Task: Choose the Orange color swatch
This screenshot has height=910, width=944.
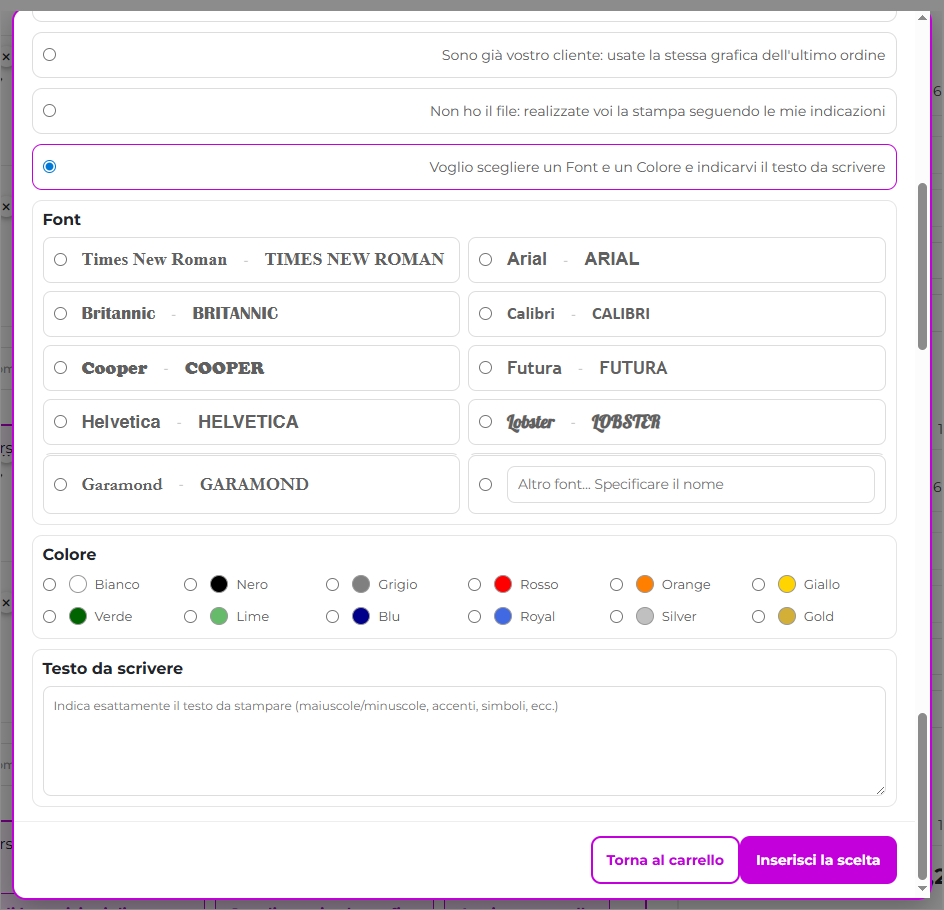Action: coord(645,585)
